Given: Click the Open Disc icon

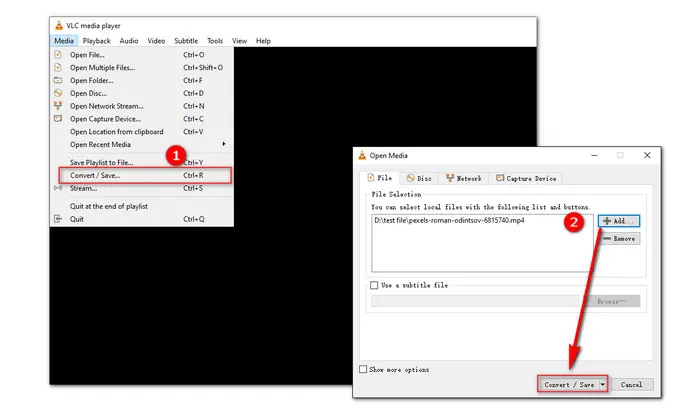Looking at the screenshot, I should click(58, 93).
